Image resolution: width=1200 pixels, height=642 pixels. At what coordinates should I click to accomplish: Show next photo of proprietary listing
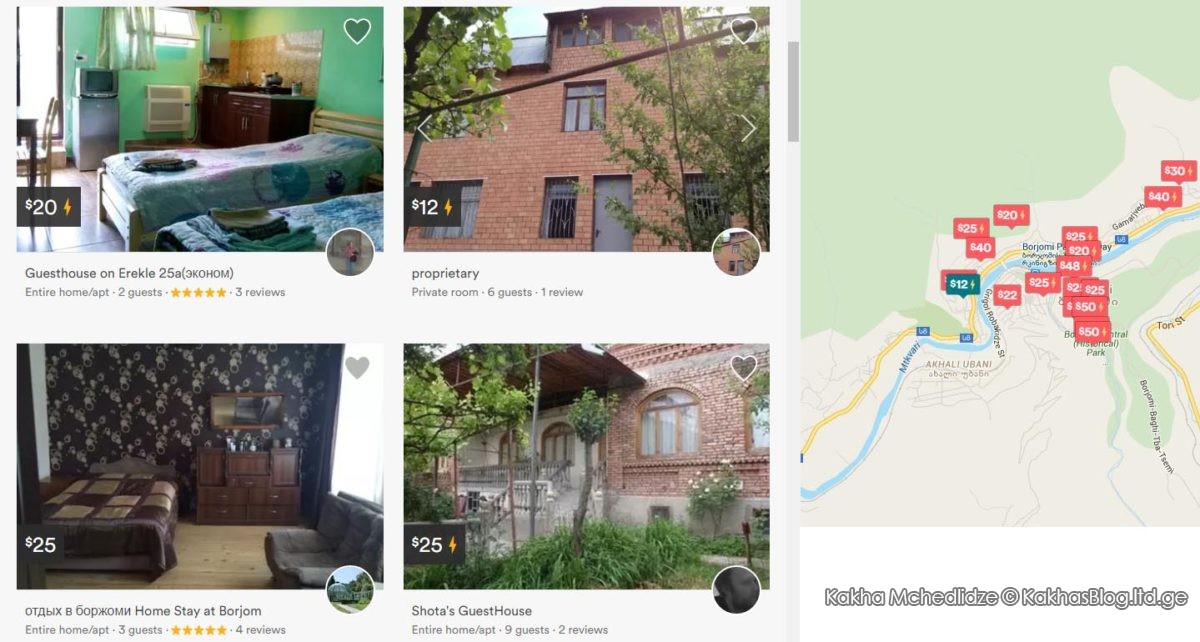coord(747,128)
